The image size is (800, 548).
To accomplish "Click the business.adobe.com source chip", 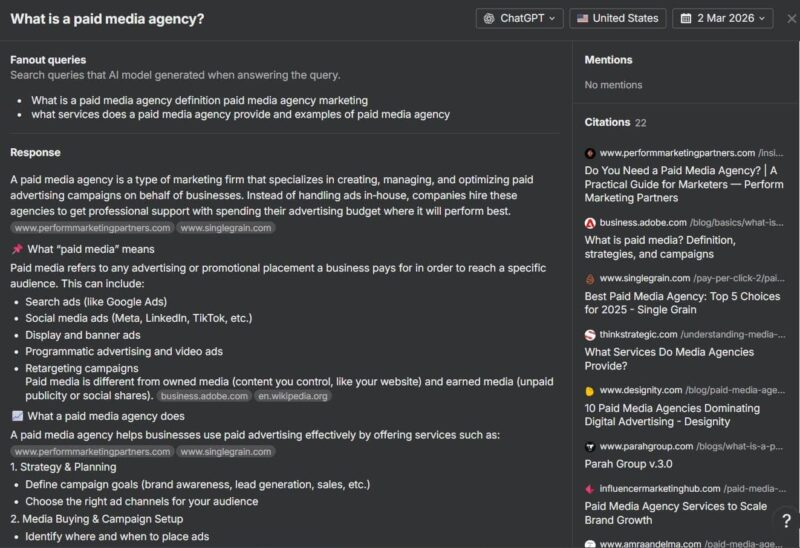I will pos(204,396).
